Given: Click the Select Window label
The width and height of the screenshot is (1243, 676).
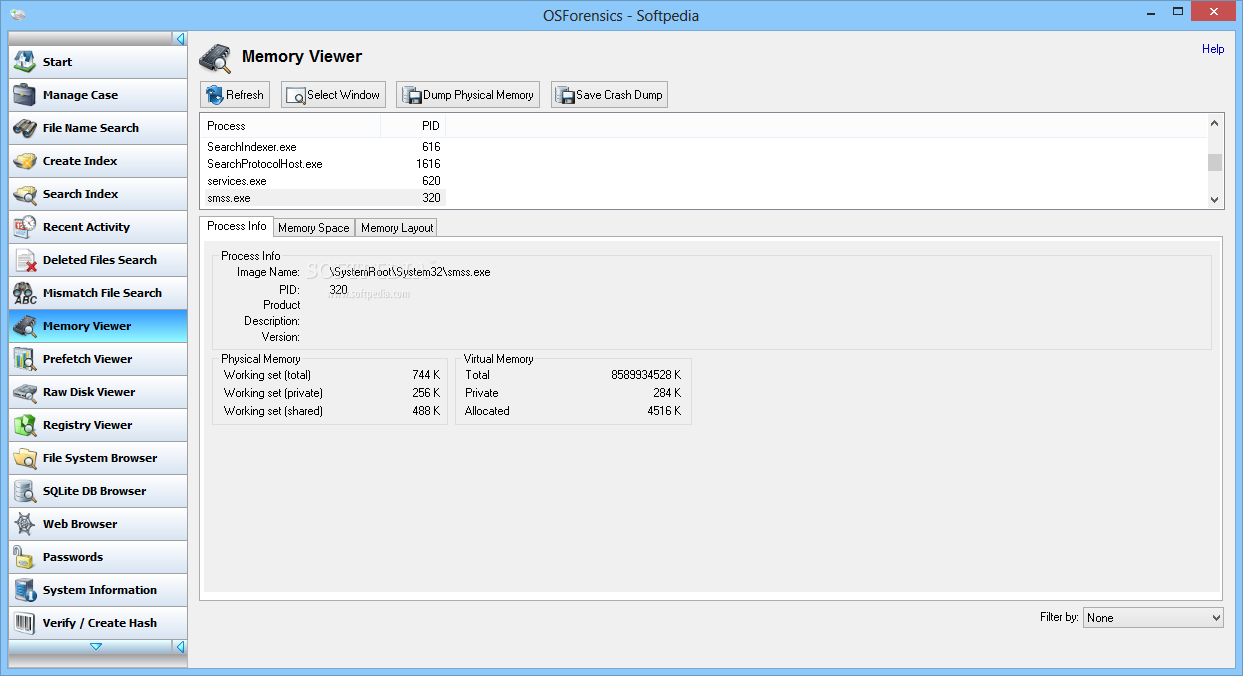Looking at the screenshot, I should coord(343,95).
